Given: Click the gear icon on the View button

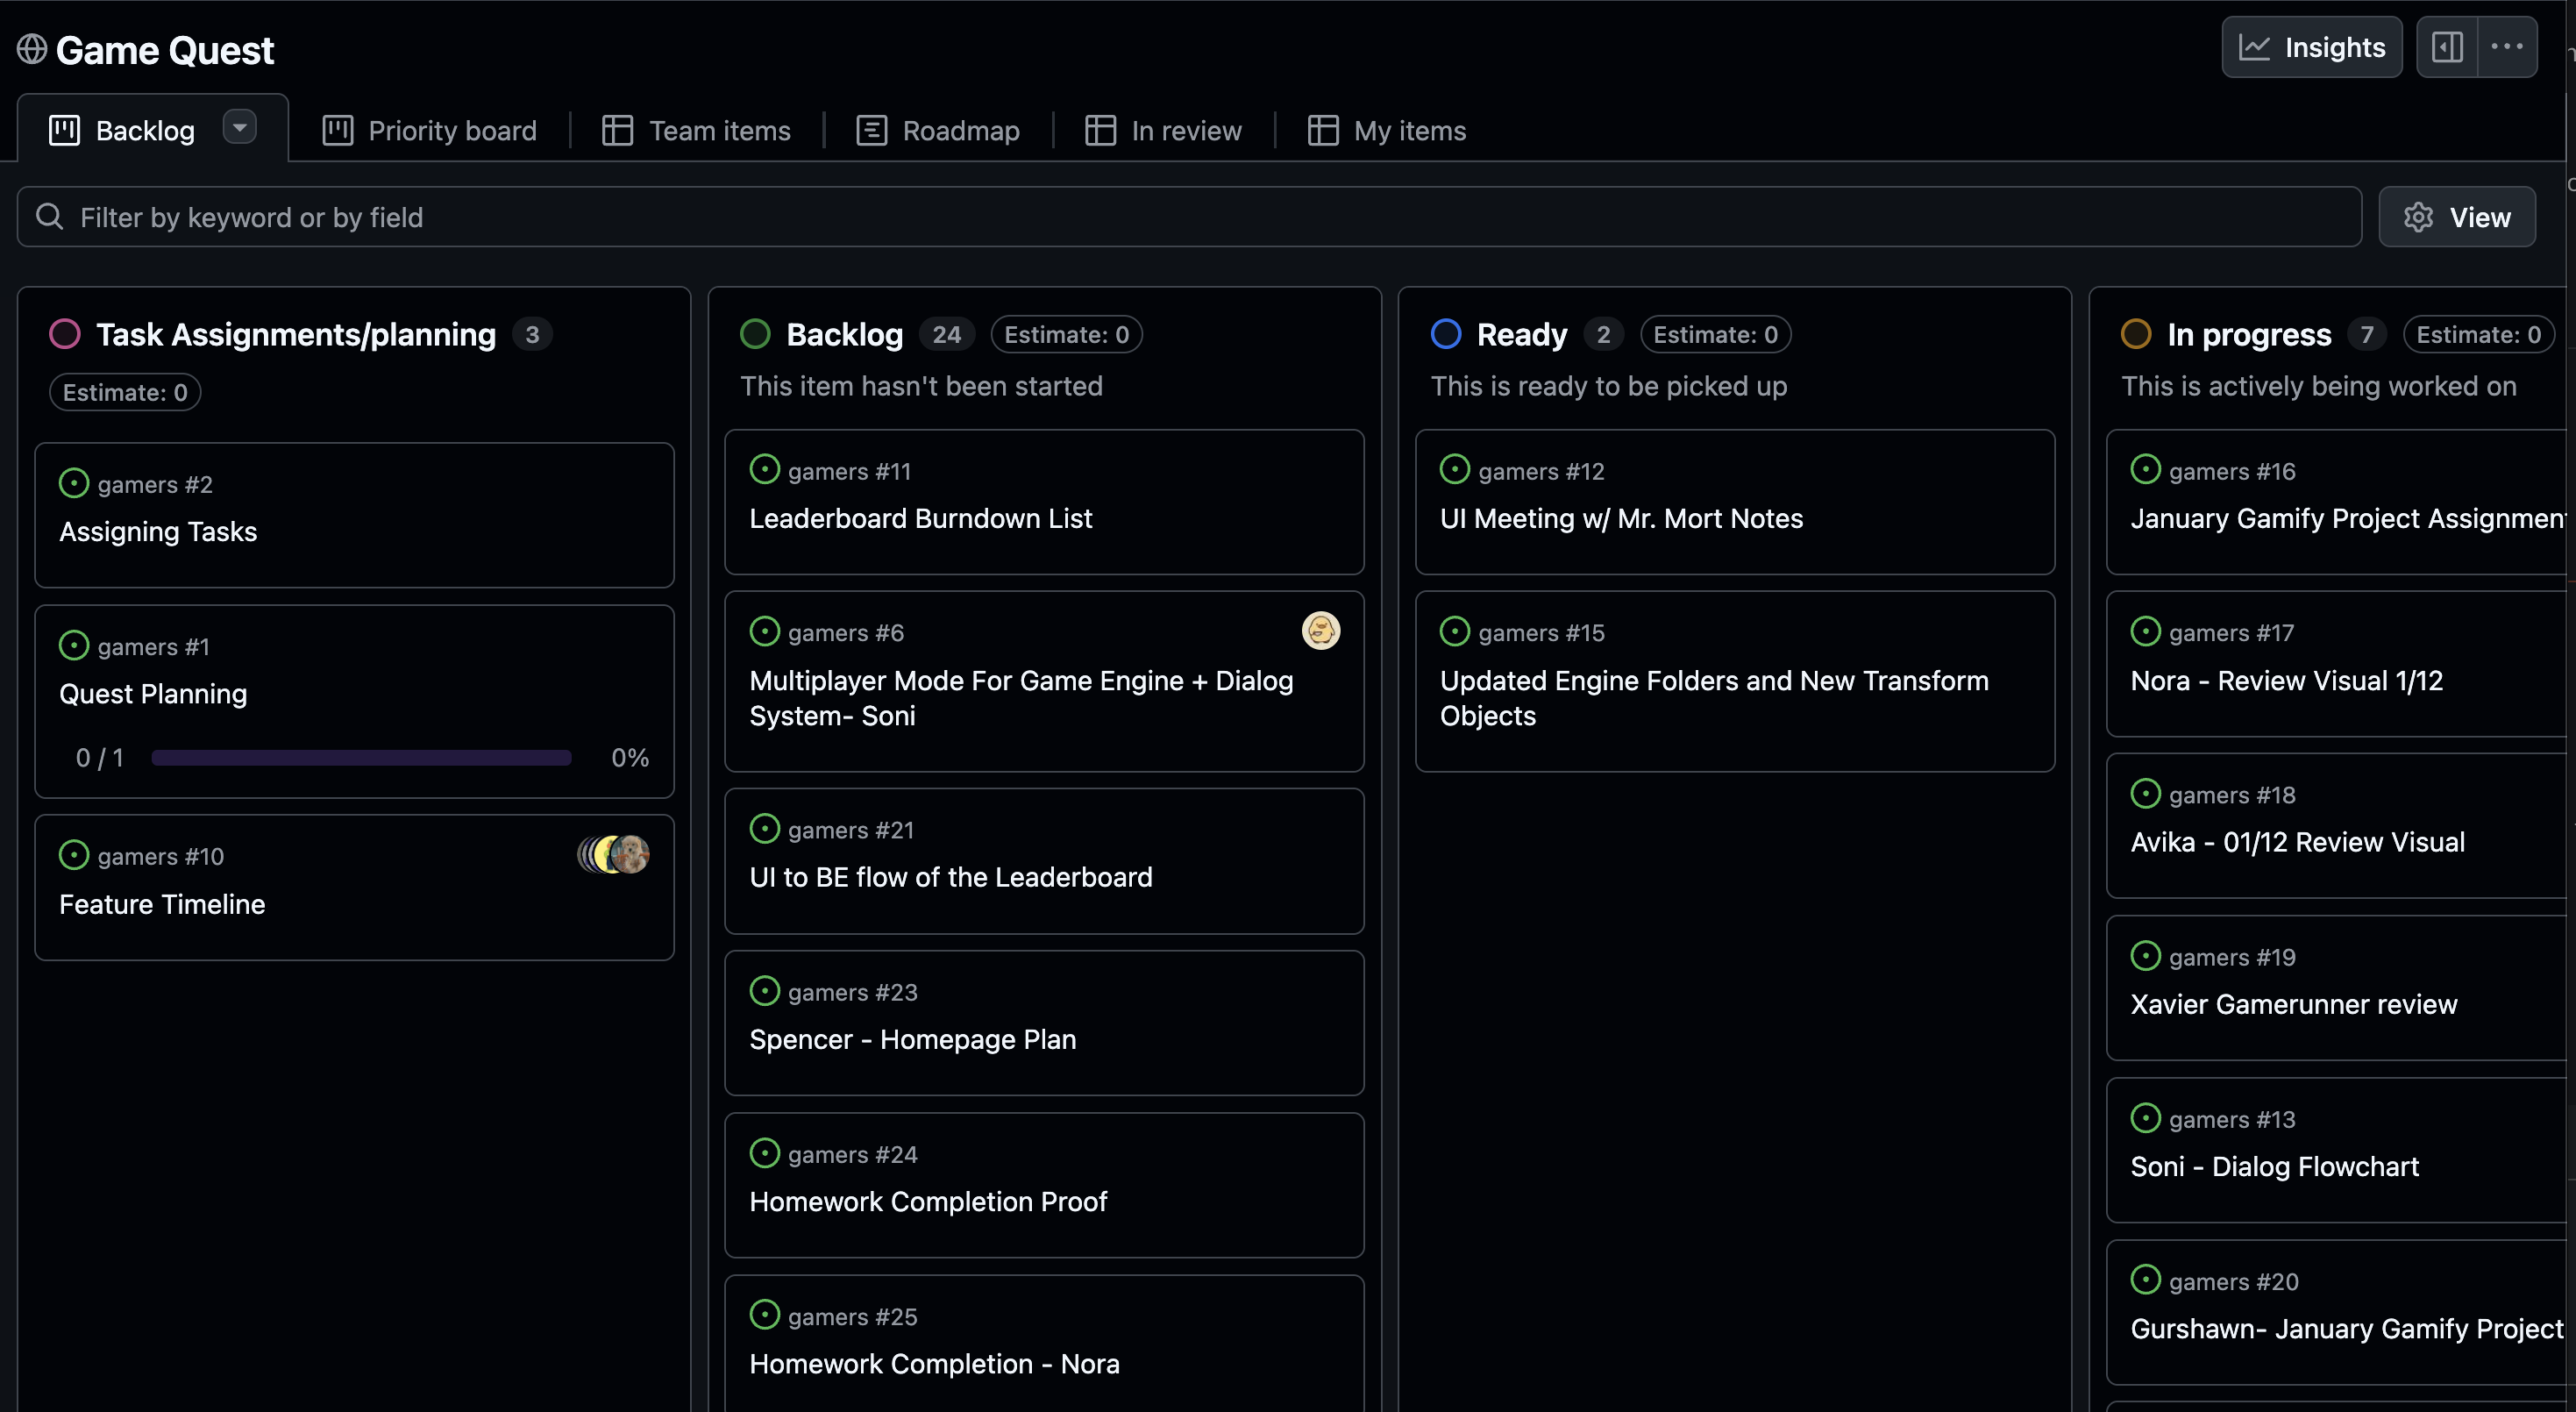Looking at the screenshot, I should [2419, 217].
